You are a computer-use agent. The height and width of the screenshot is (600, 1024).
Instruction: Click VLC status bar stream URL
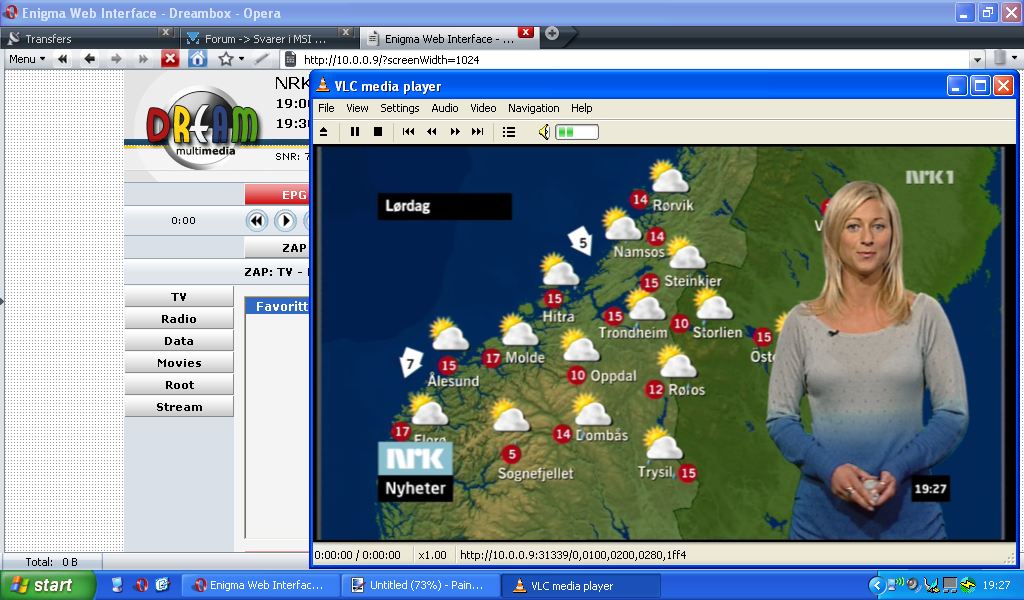(x=573, y=555)
